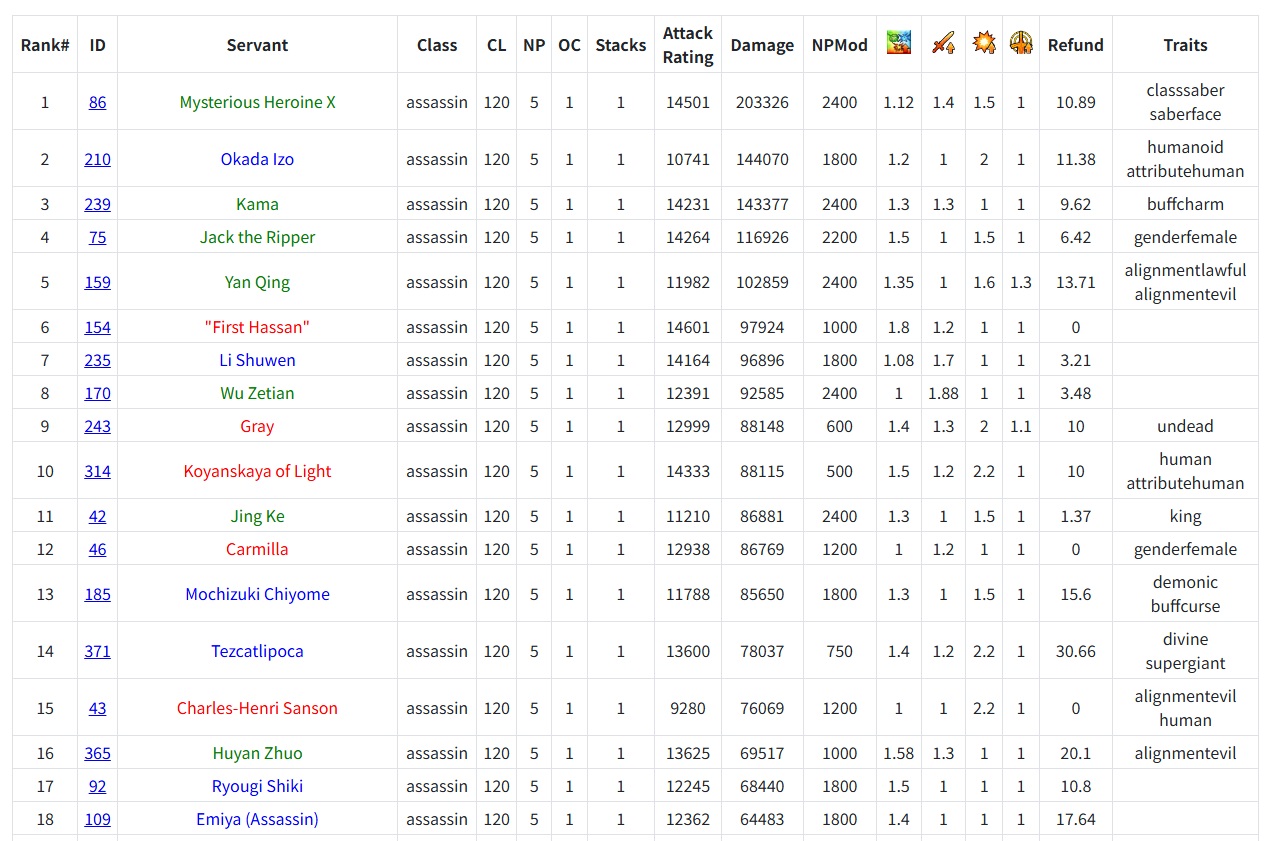1279x841 pixels.
Task: Select the Mysterious Heroine X name
Action: click(257, 102)
